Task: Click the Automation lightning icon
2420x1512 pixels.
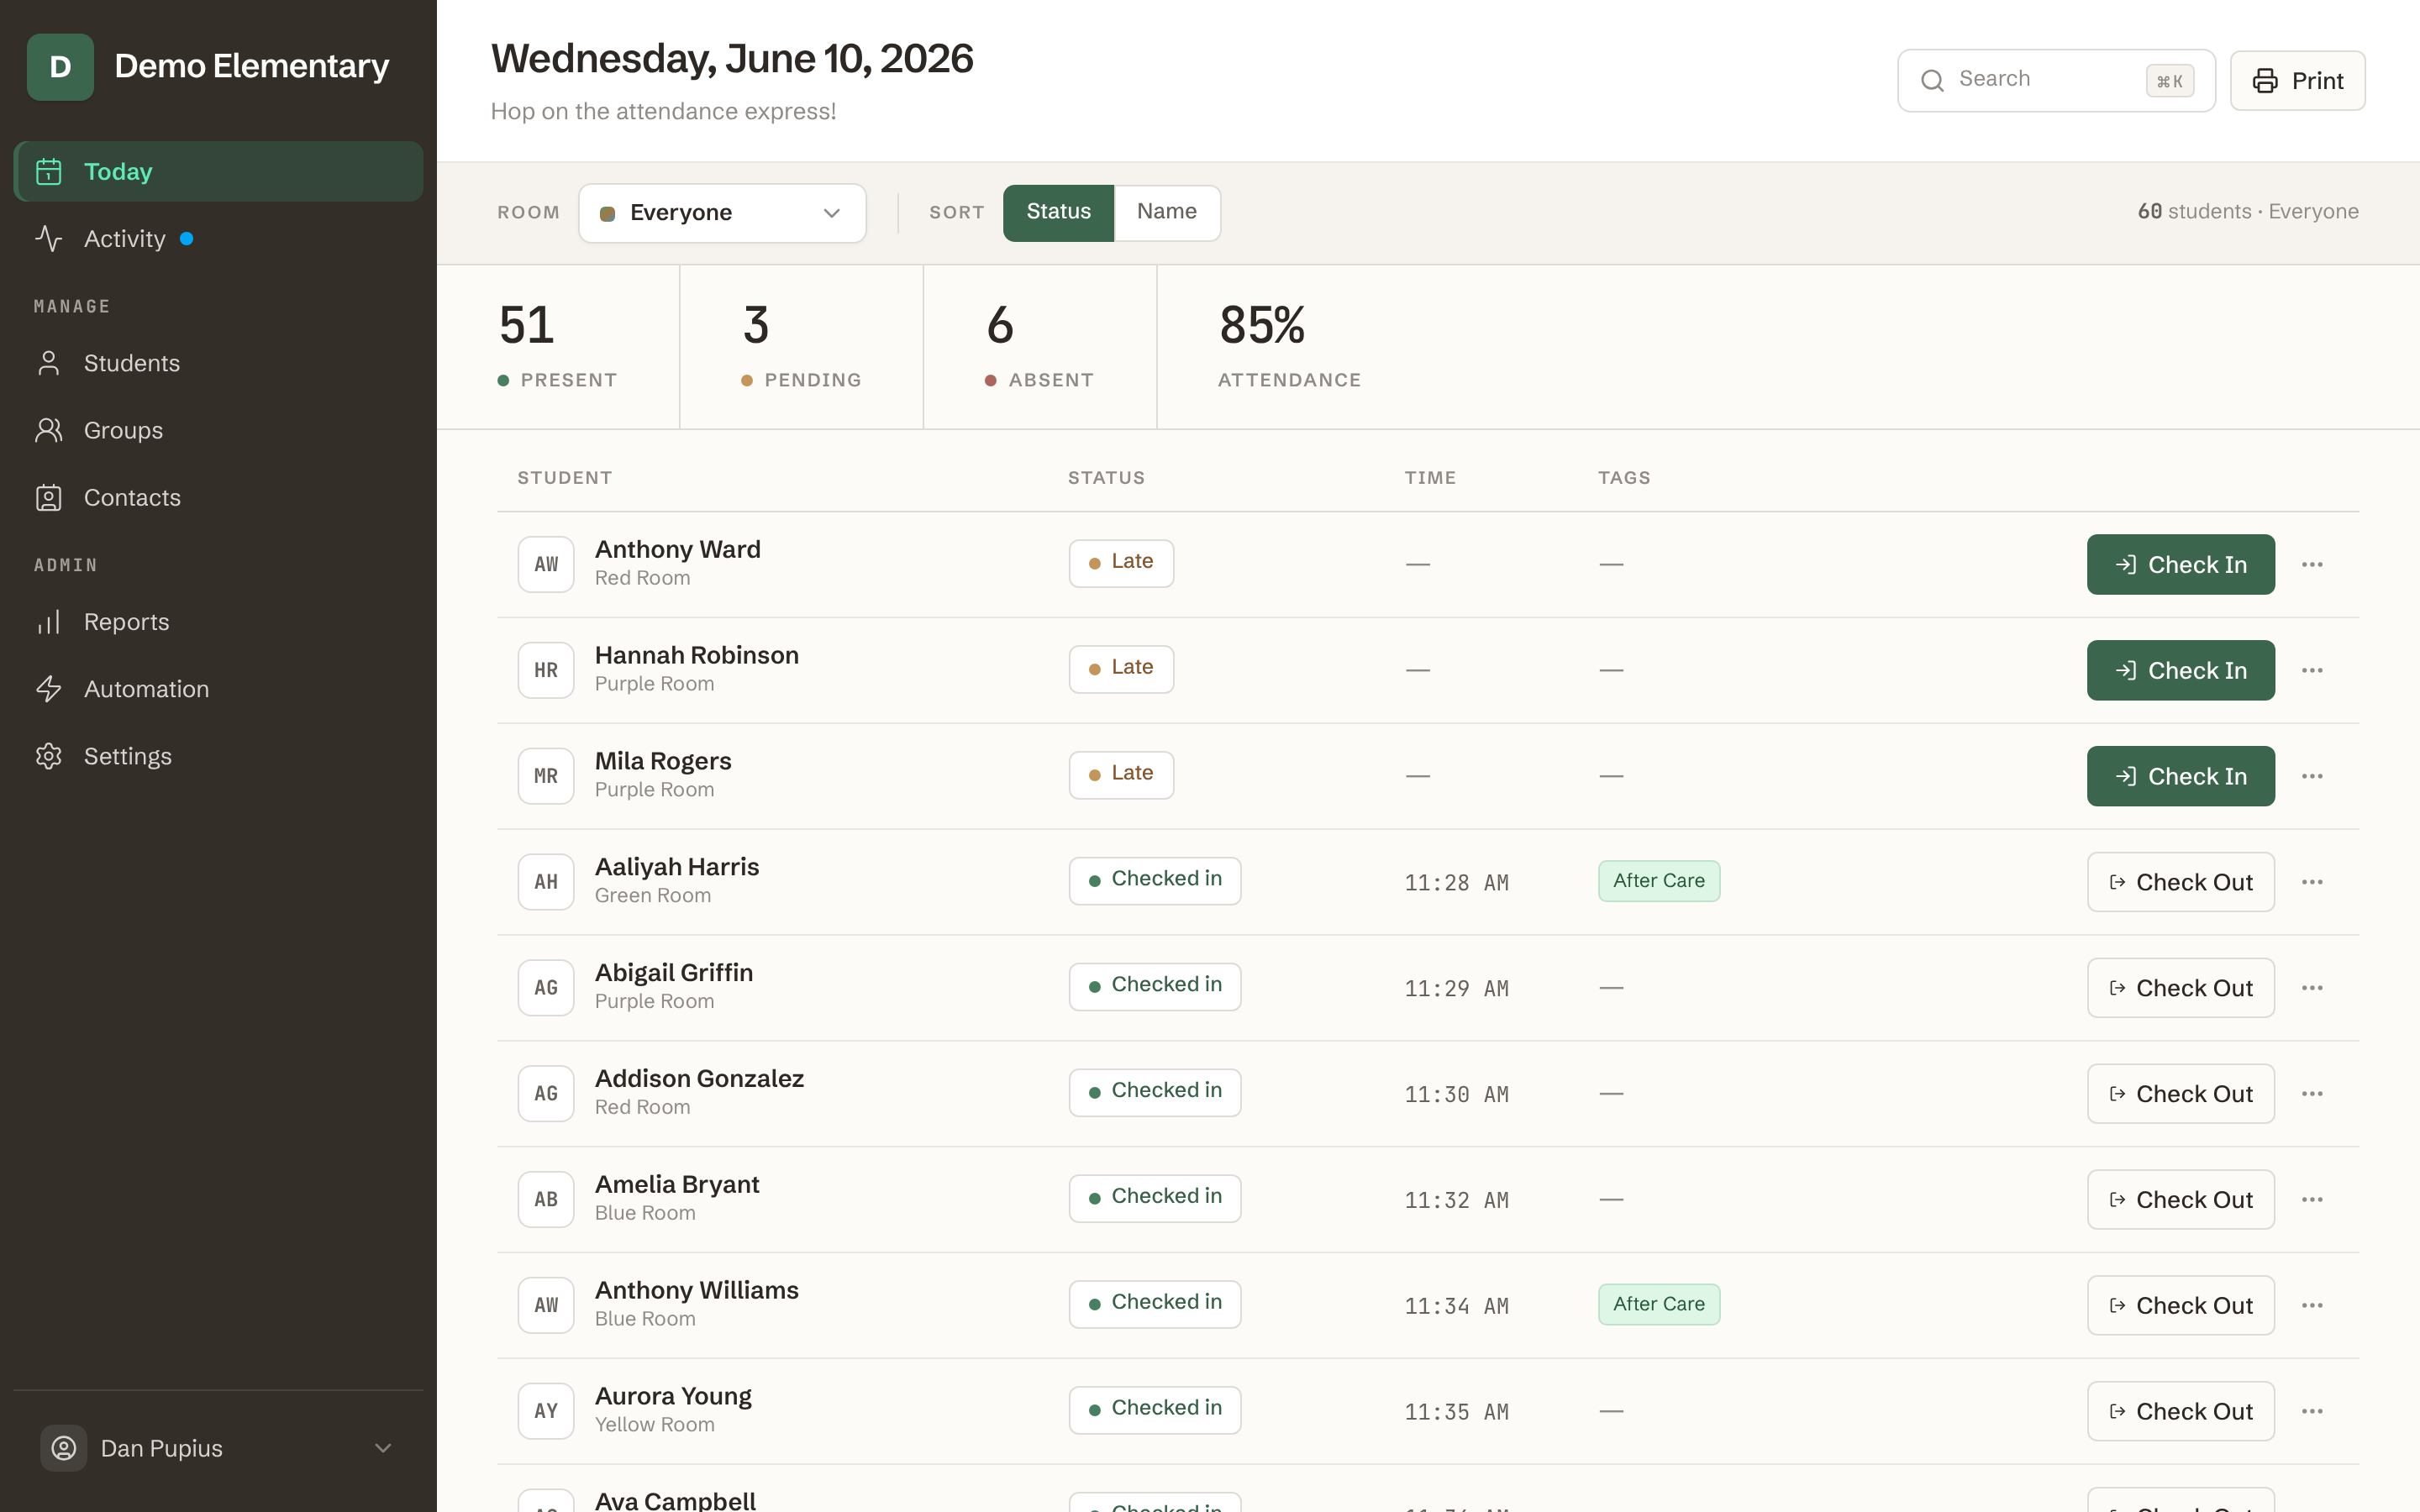Action: point(49,689)
